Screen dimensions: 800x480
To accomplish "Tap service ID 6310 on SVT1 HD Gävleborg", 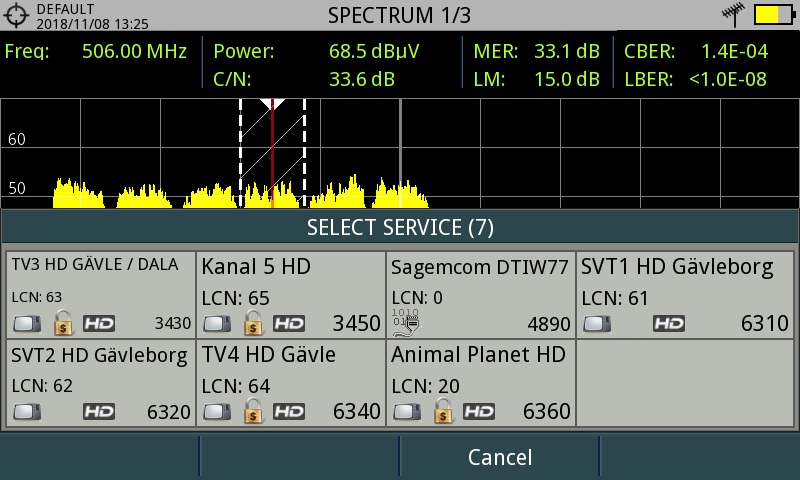I will 765,323.
